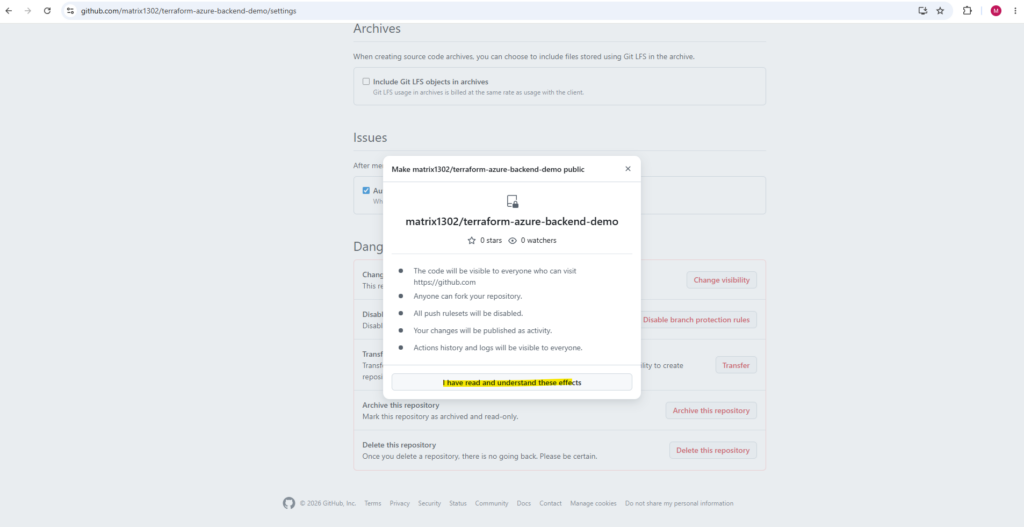Open the Privacy footer link
This screenshot has height=527, width=1024.
pos(400,503)
